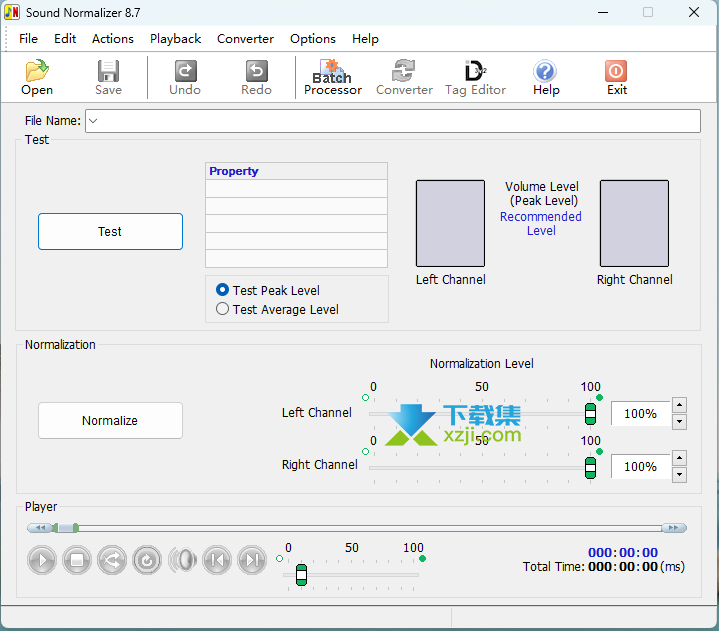
Task: Stop playback with the Stop button
Action: (x=77, y=560)
